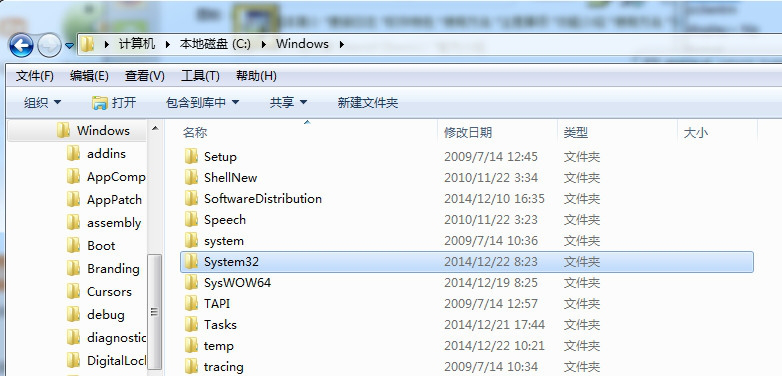Expand the arrow before 计算机 breadcrumb

click(107, 44)
